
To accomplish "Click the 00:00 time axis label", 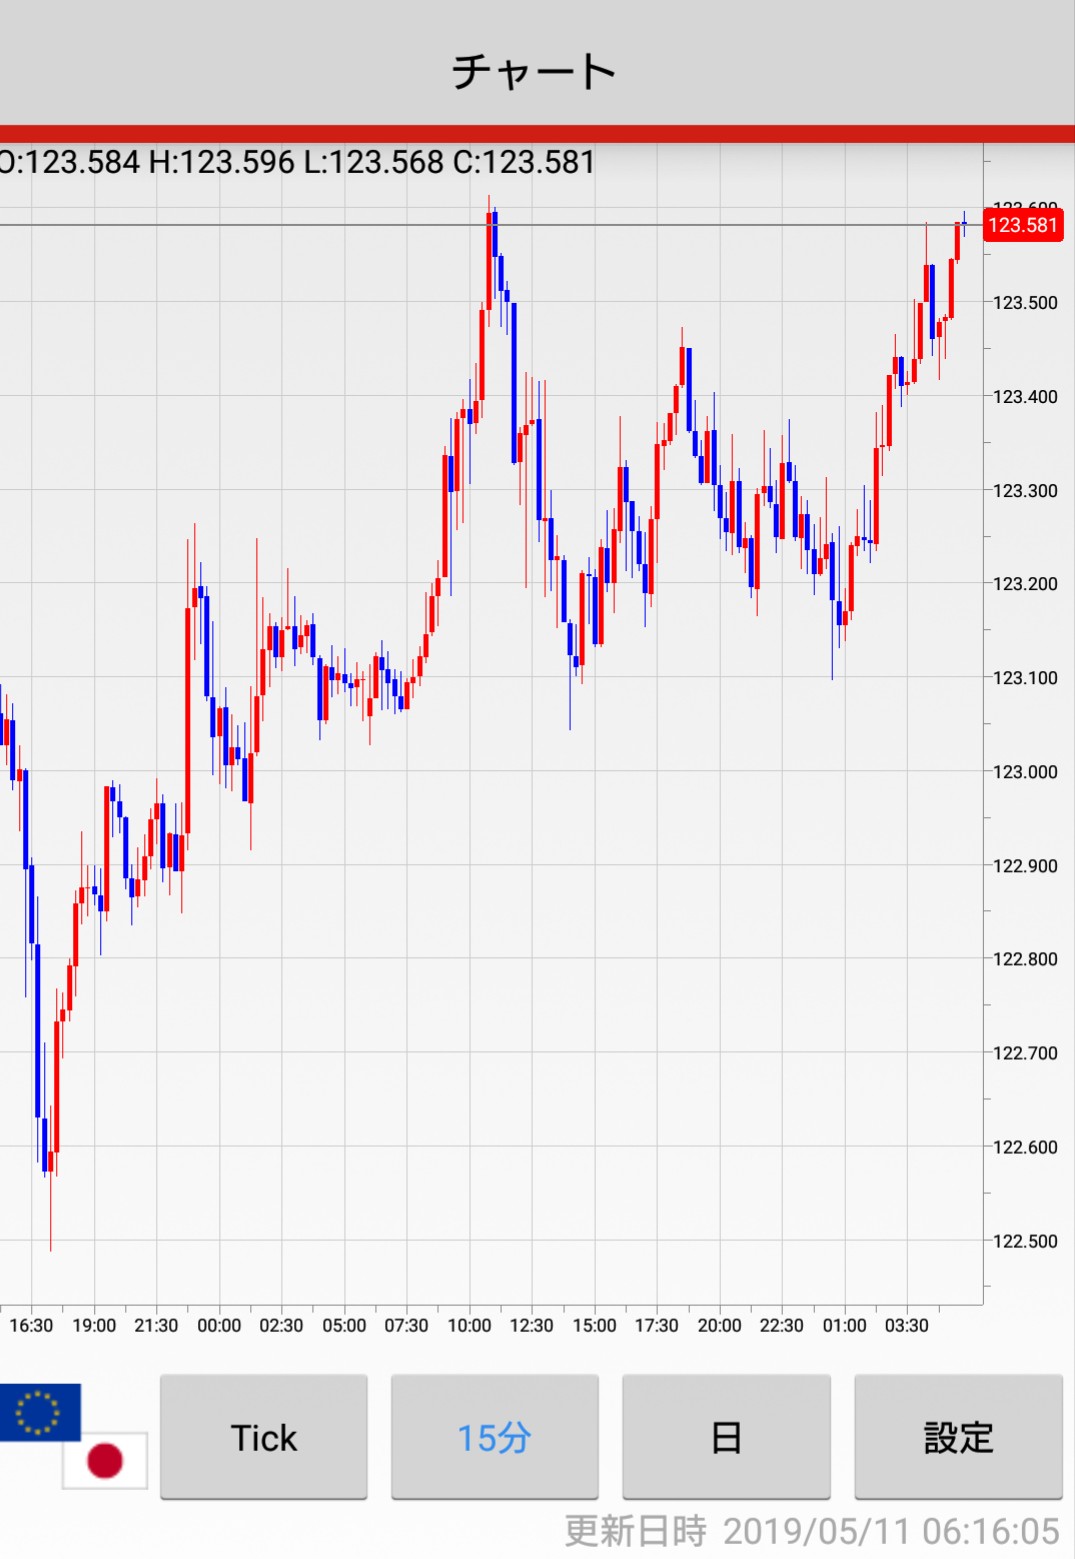I will tap(219, 1325).
